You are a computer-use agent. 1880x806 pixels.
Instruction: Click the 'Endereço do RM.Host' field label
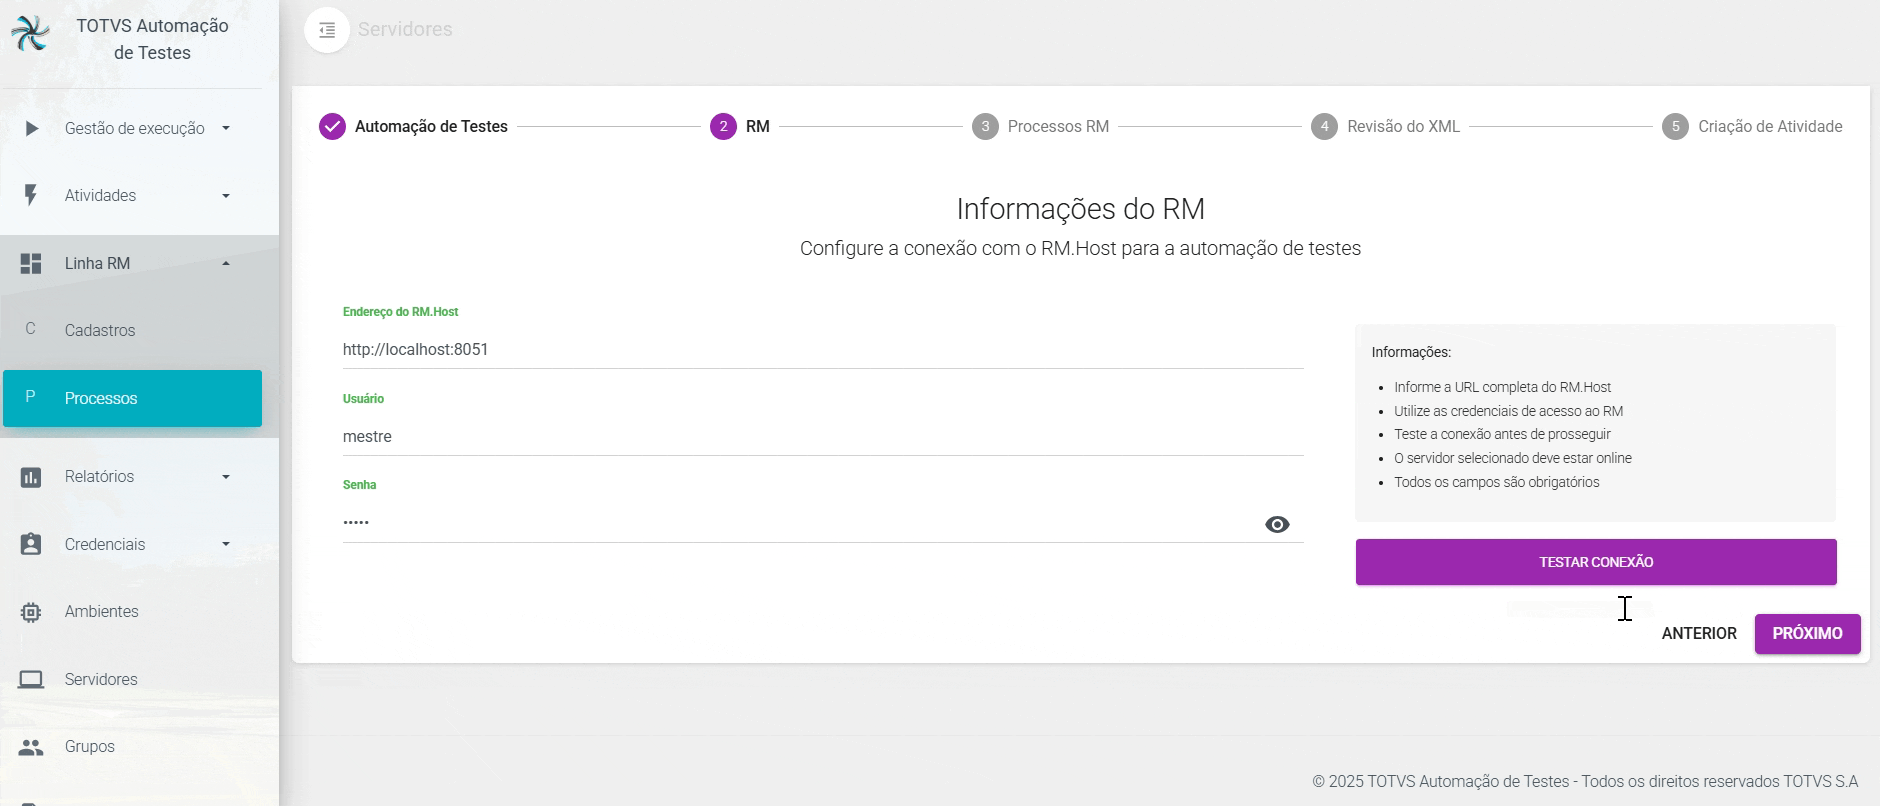point(400,312)
